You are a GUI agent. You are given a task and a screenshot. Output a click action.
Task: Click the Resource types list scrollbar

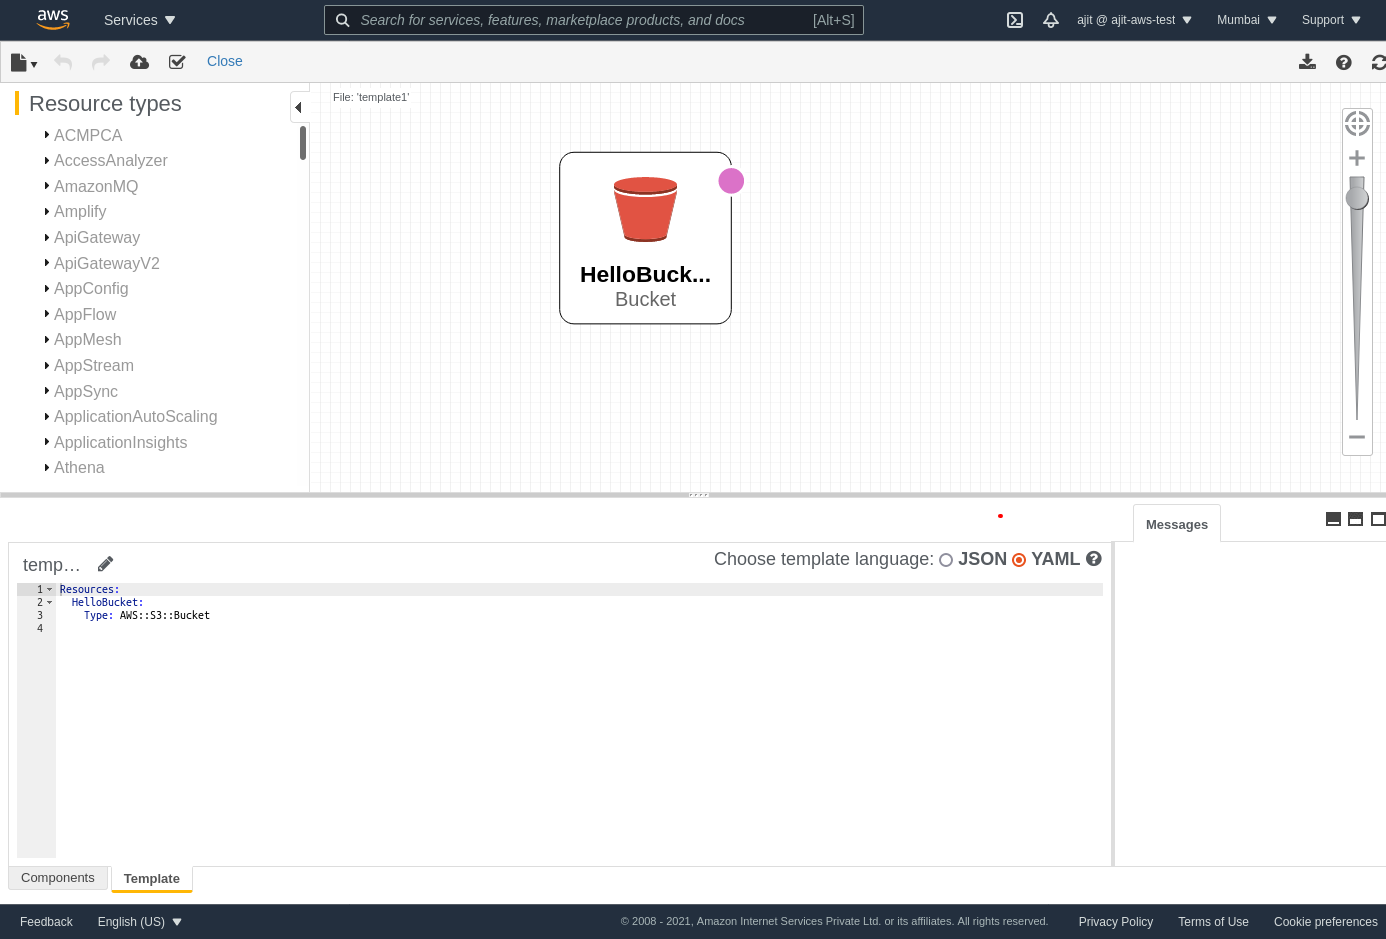303,142
